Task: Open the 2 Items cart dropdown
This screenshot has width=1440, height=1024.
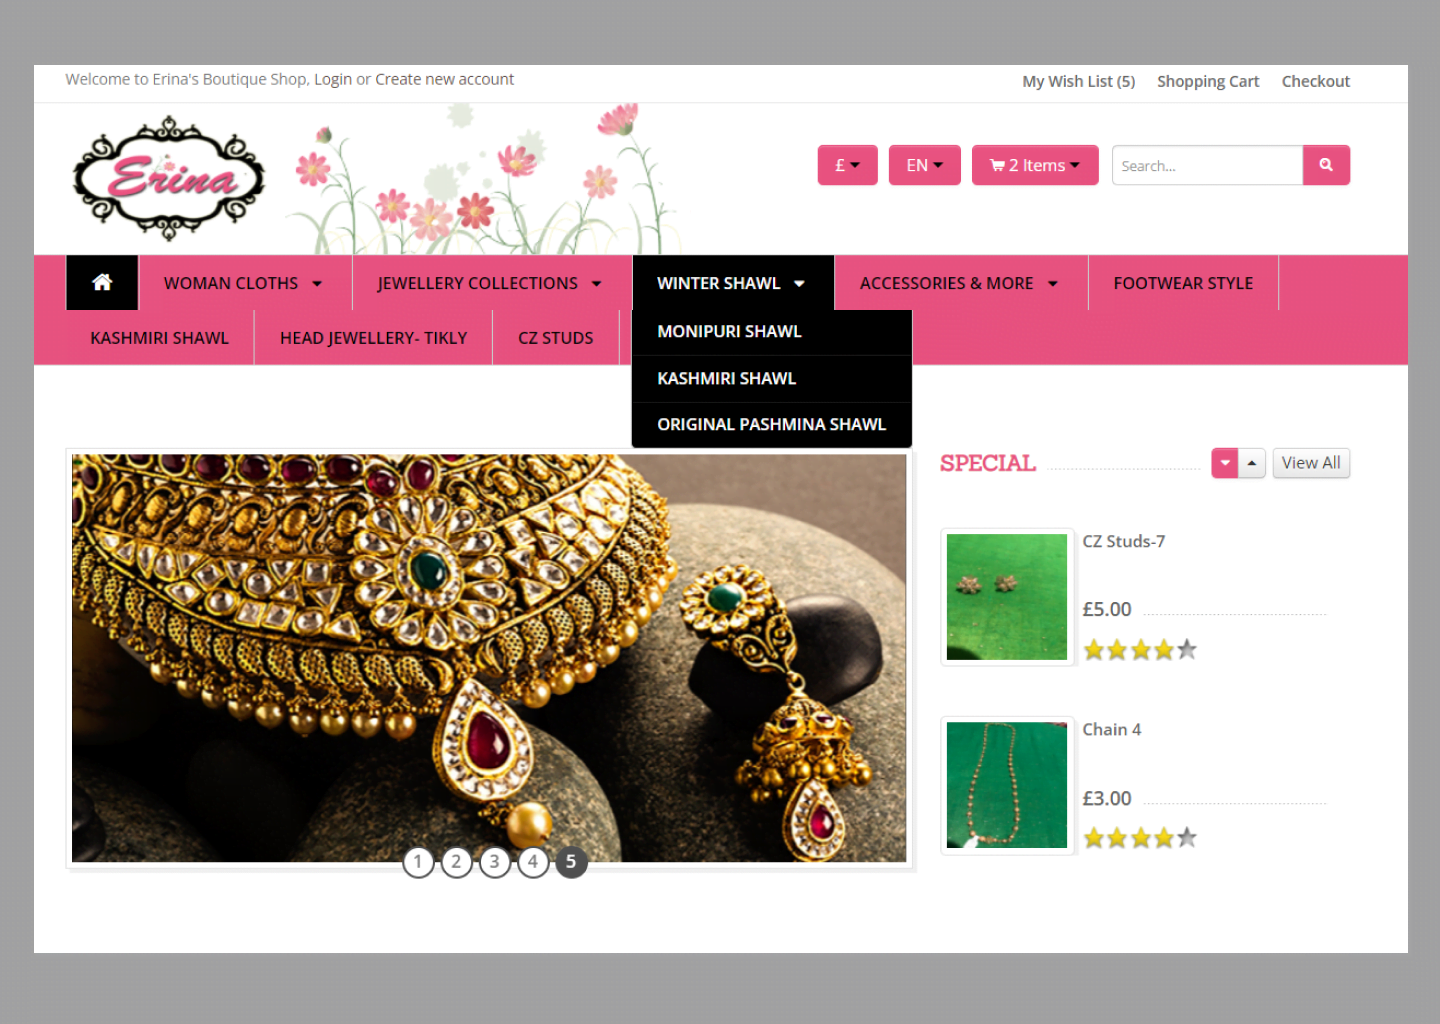Action: (1035, 165)
